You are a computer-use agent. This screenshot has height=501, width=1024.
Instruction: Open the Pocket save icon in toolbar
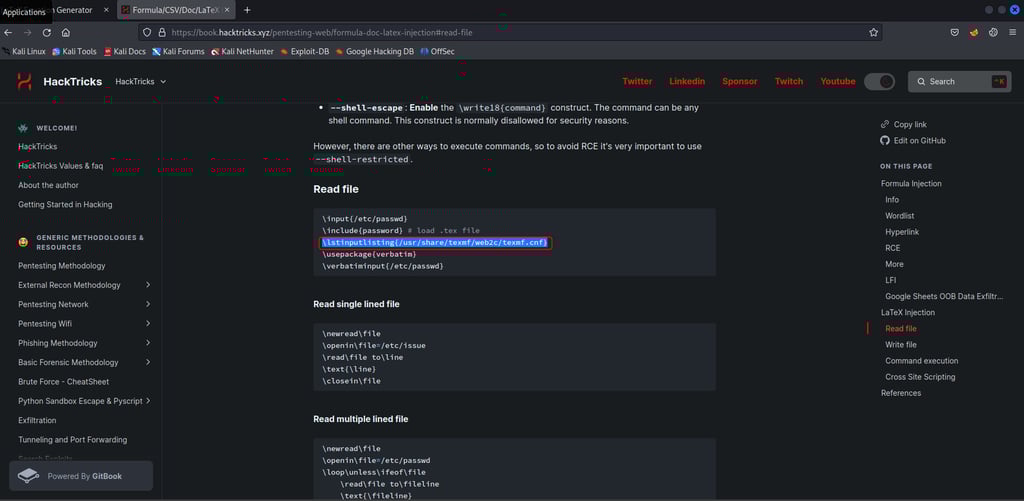click(x=954, y=32)
